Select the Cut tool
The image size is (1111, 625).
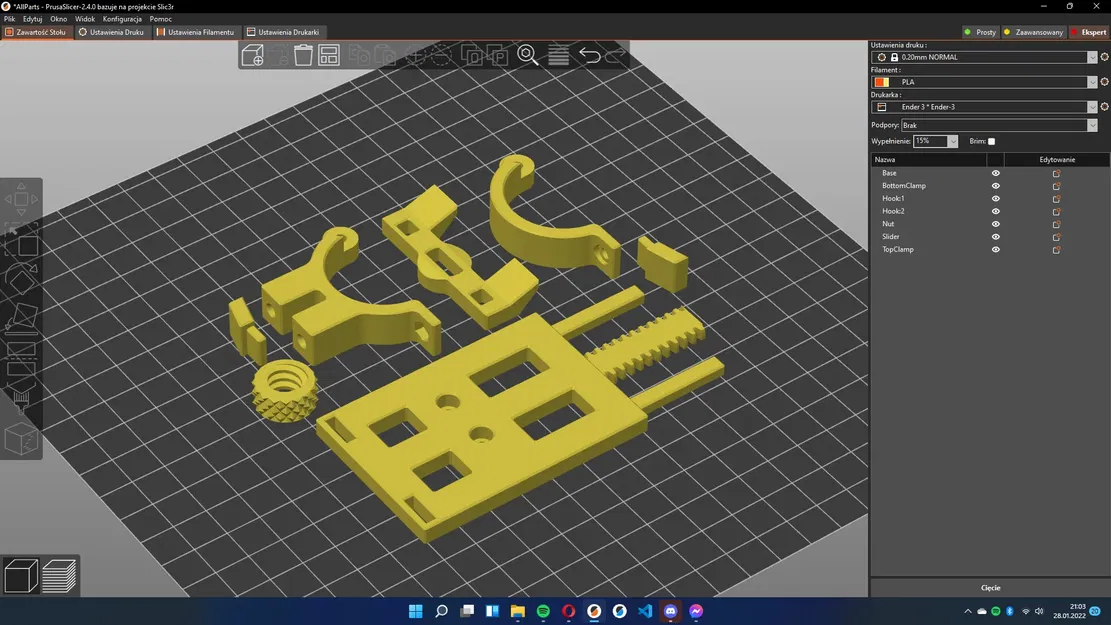[21, 358]
